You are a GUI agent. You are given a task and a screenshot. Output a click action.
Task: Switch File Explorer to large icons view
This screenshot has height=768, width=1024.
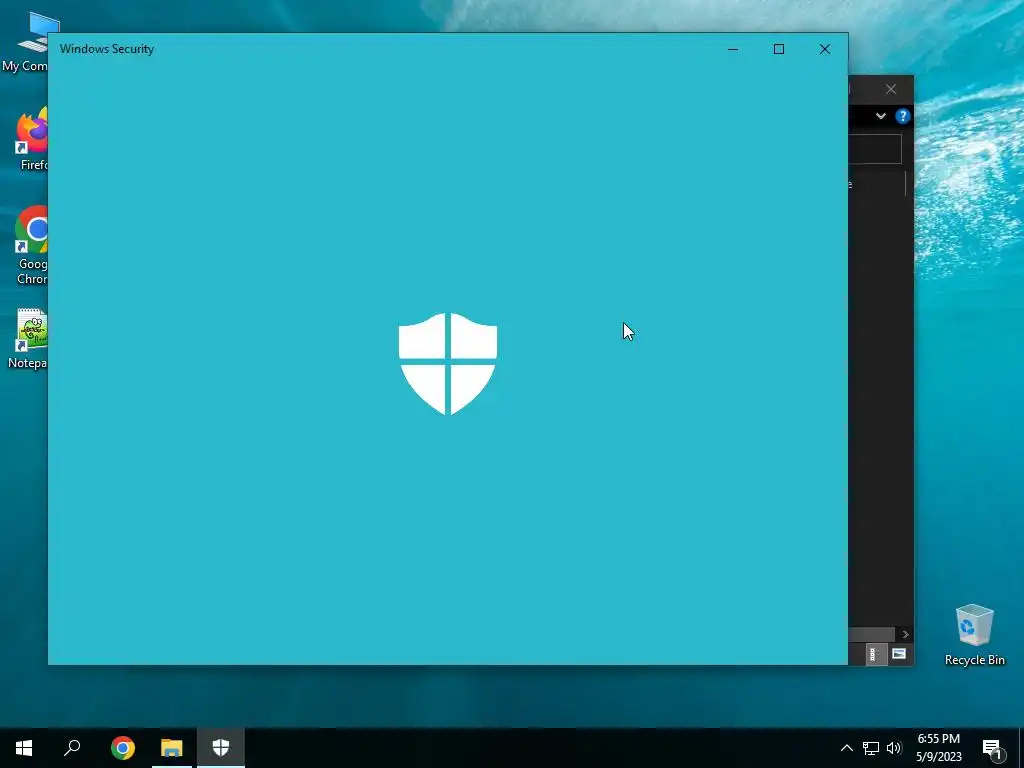(899, 654)
